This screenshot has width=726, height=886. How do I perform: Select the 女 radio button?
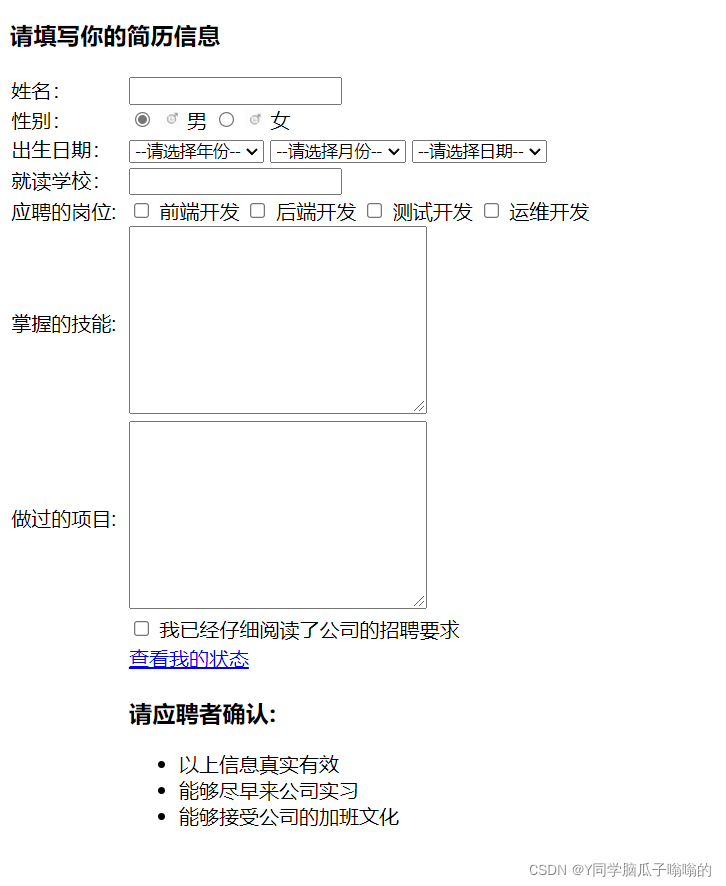[x=227, y=119]
